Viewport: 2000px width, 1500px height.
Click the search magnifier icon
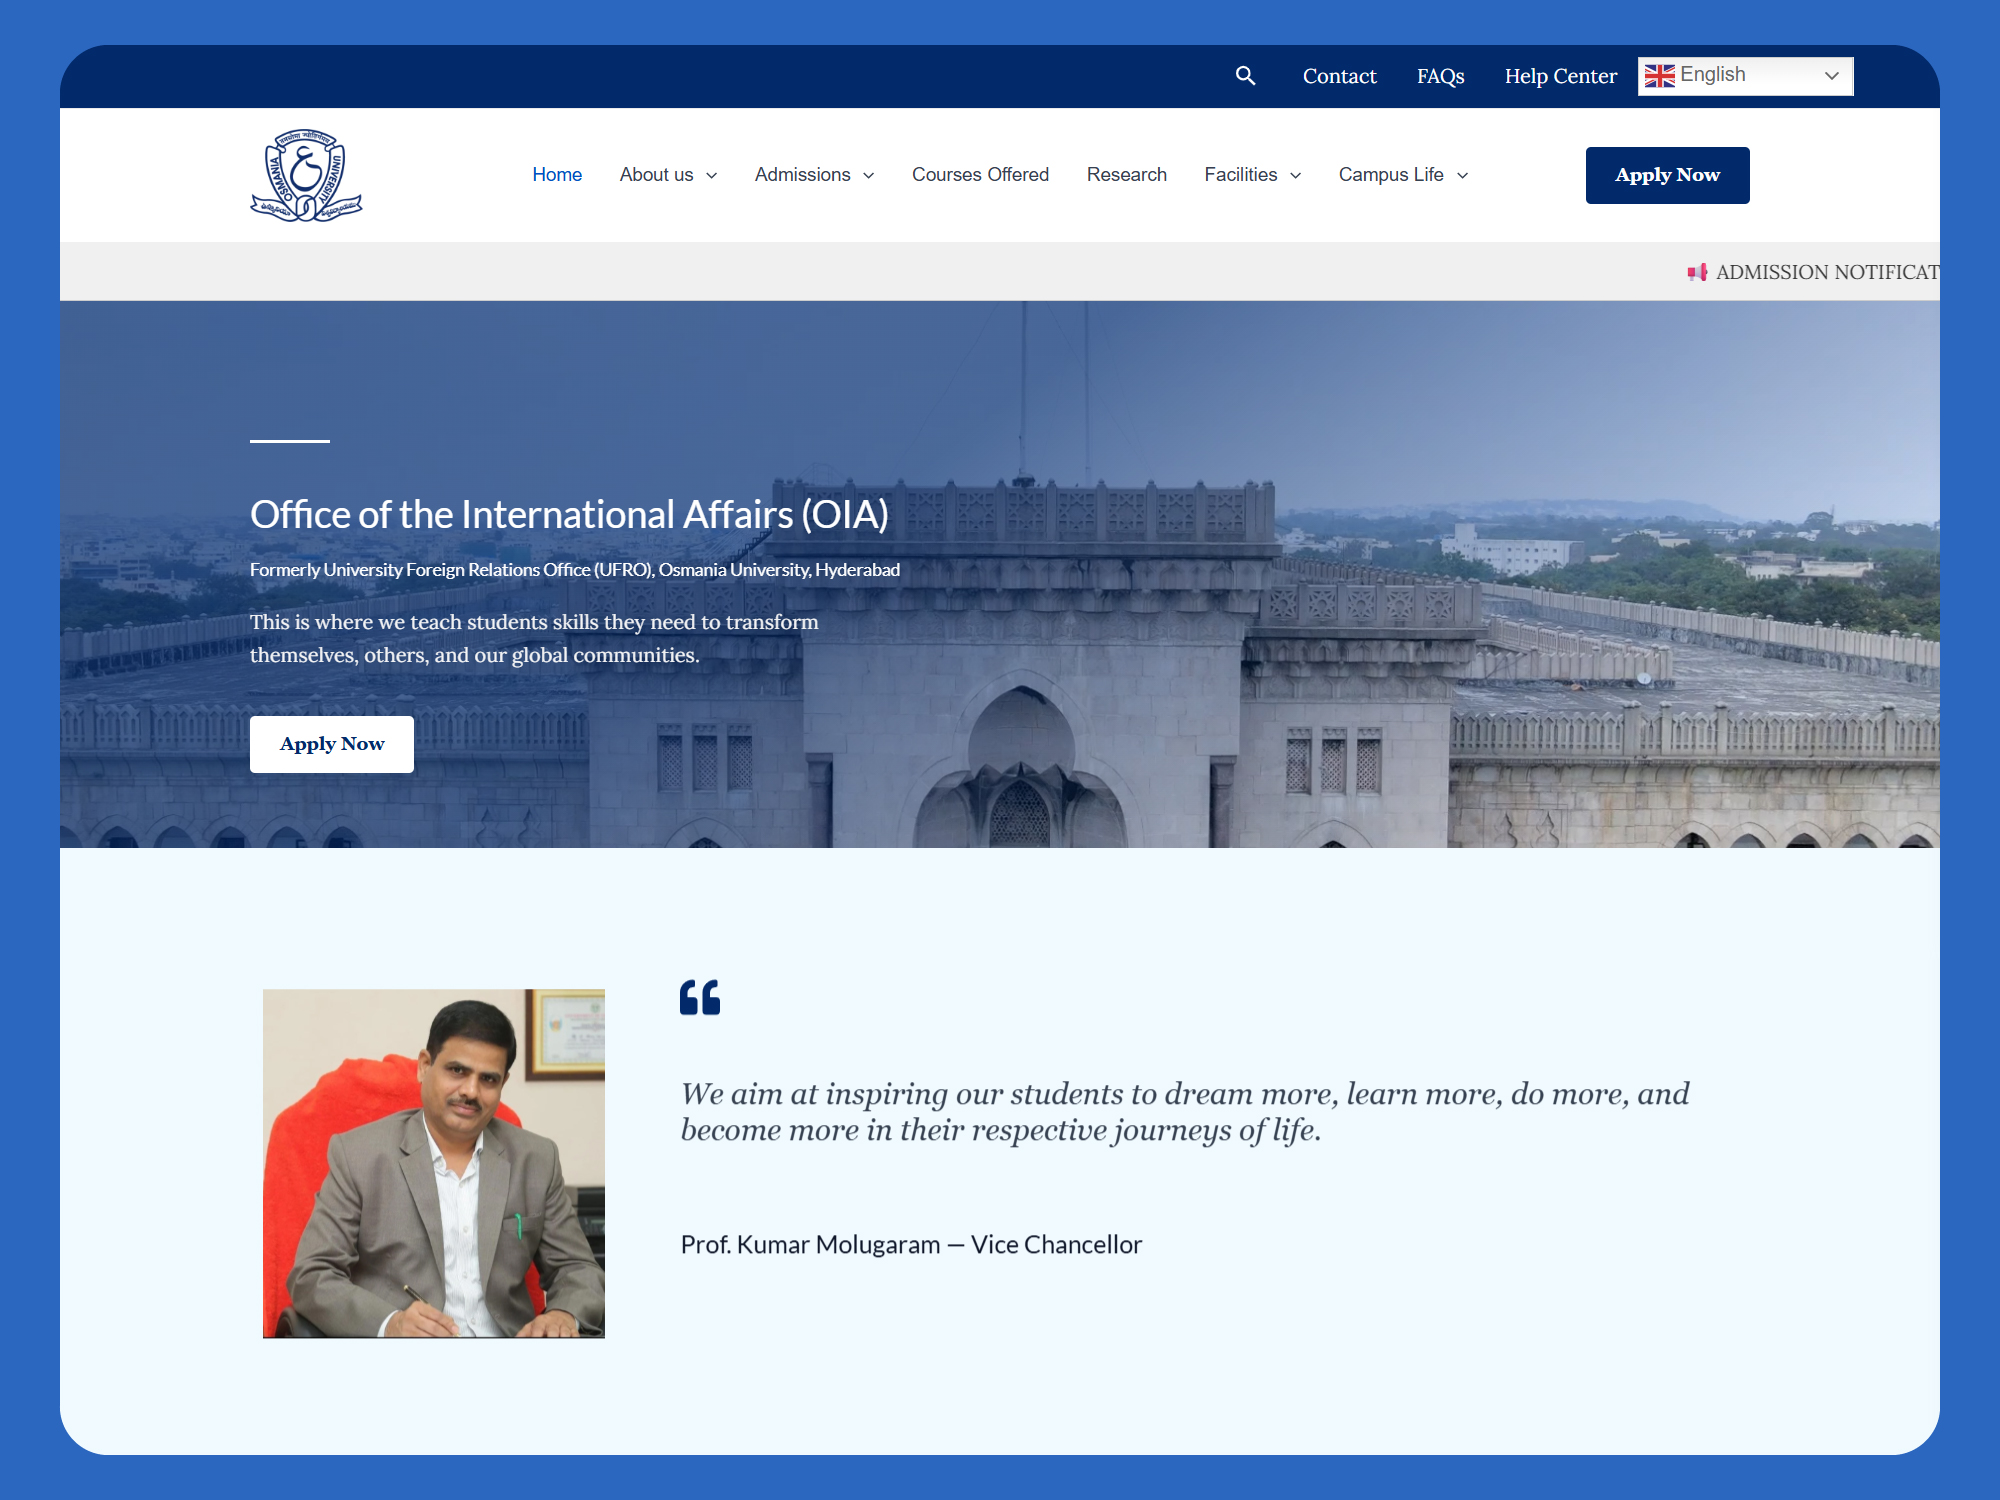[x=1245, y=76]
